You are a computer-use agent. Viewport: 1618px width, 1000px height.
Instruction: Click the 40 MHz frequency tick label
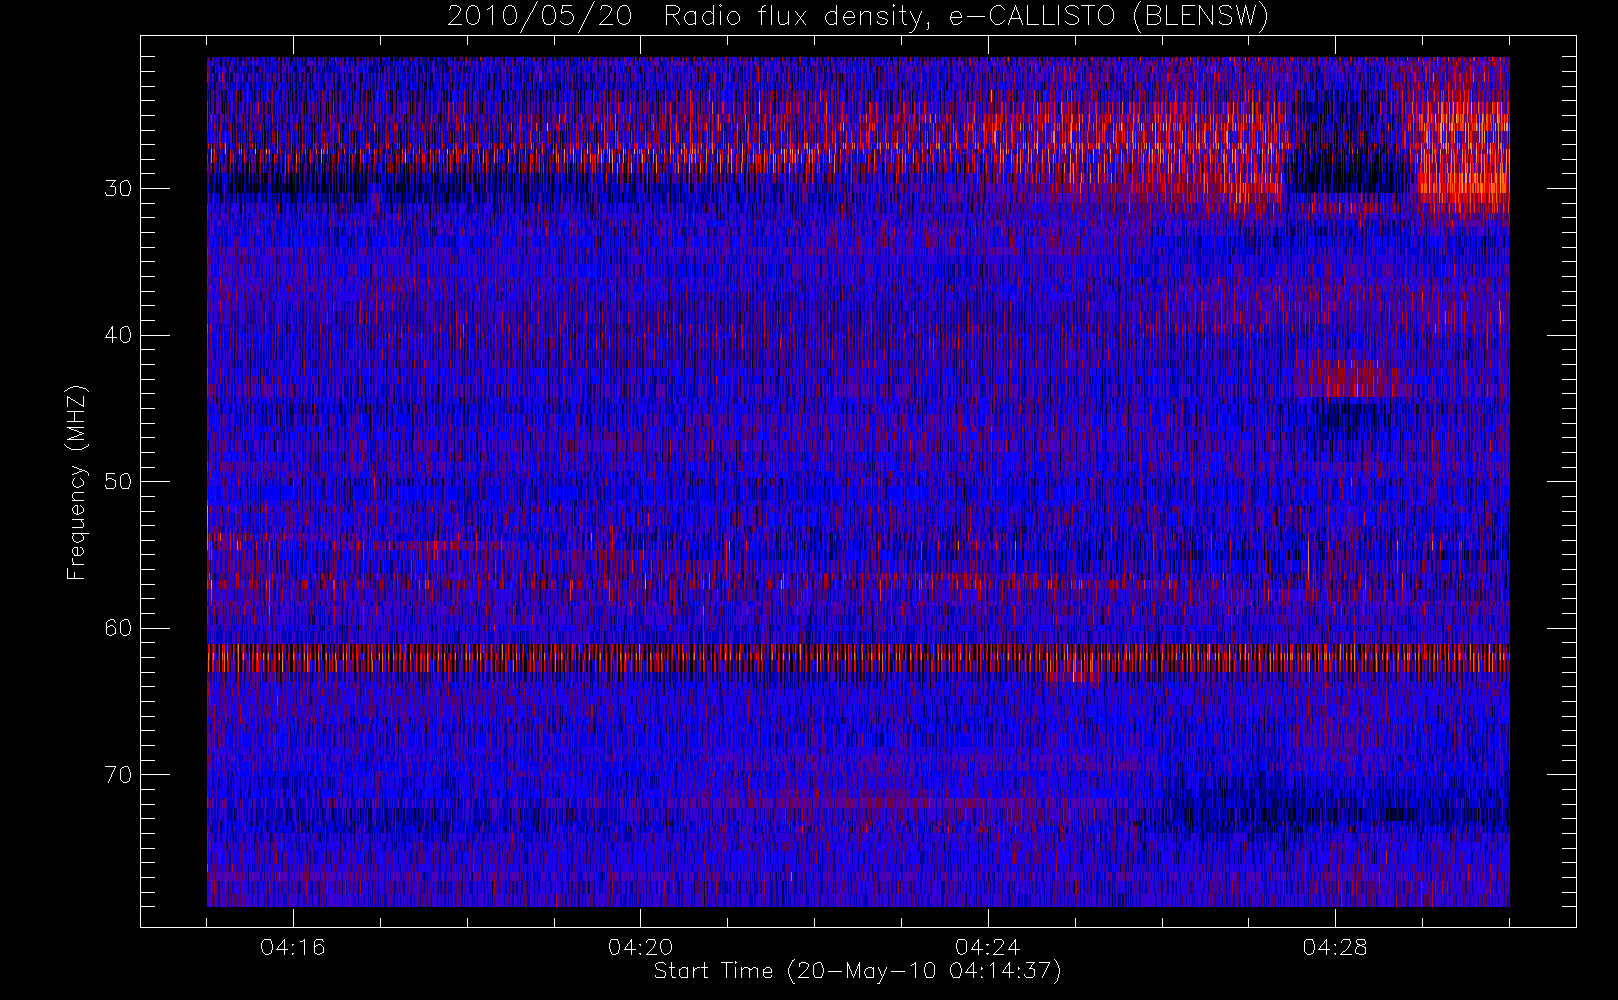118,335
